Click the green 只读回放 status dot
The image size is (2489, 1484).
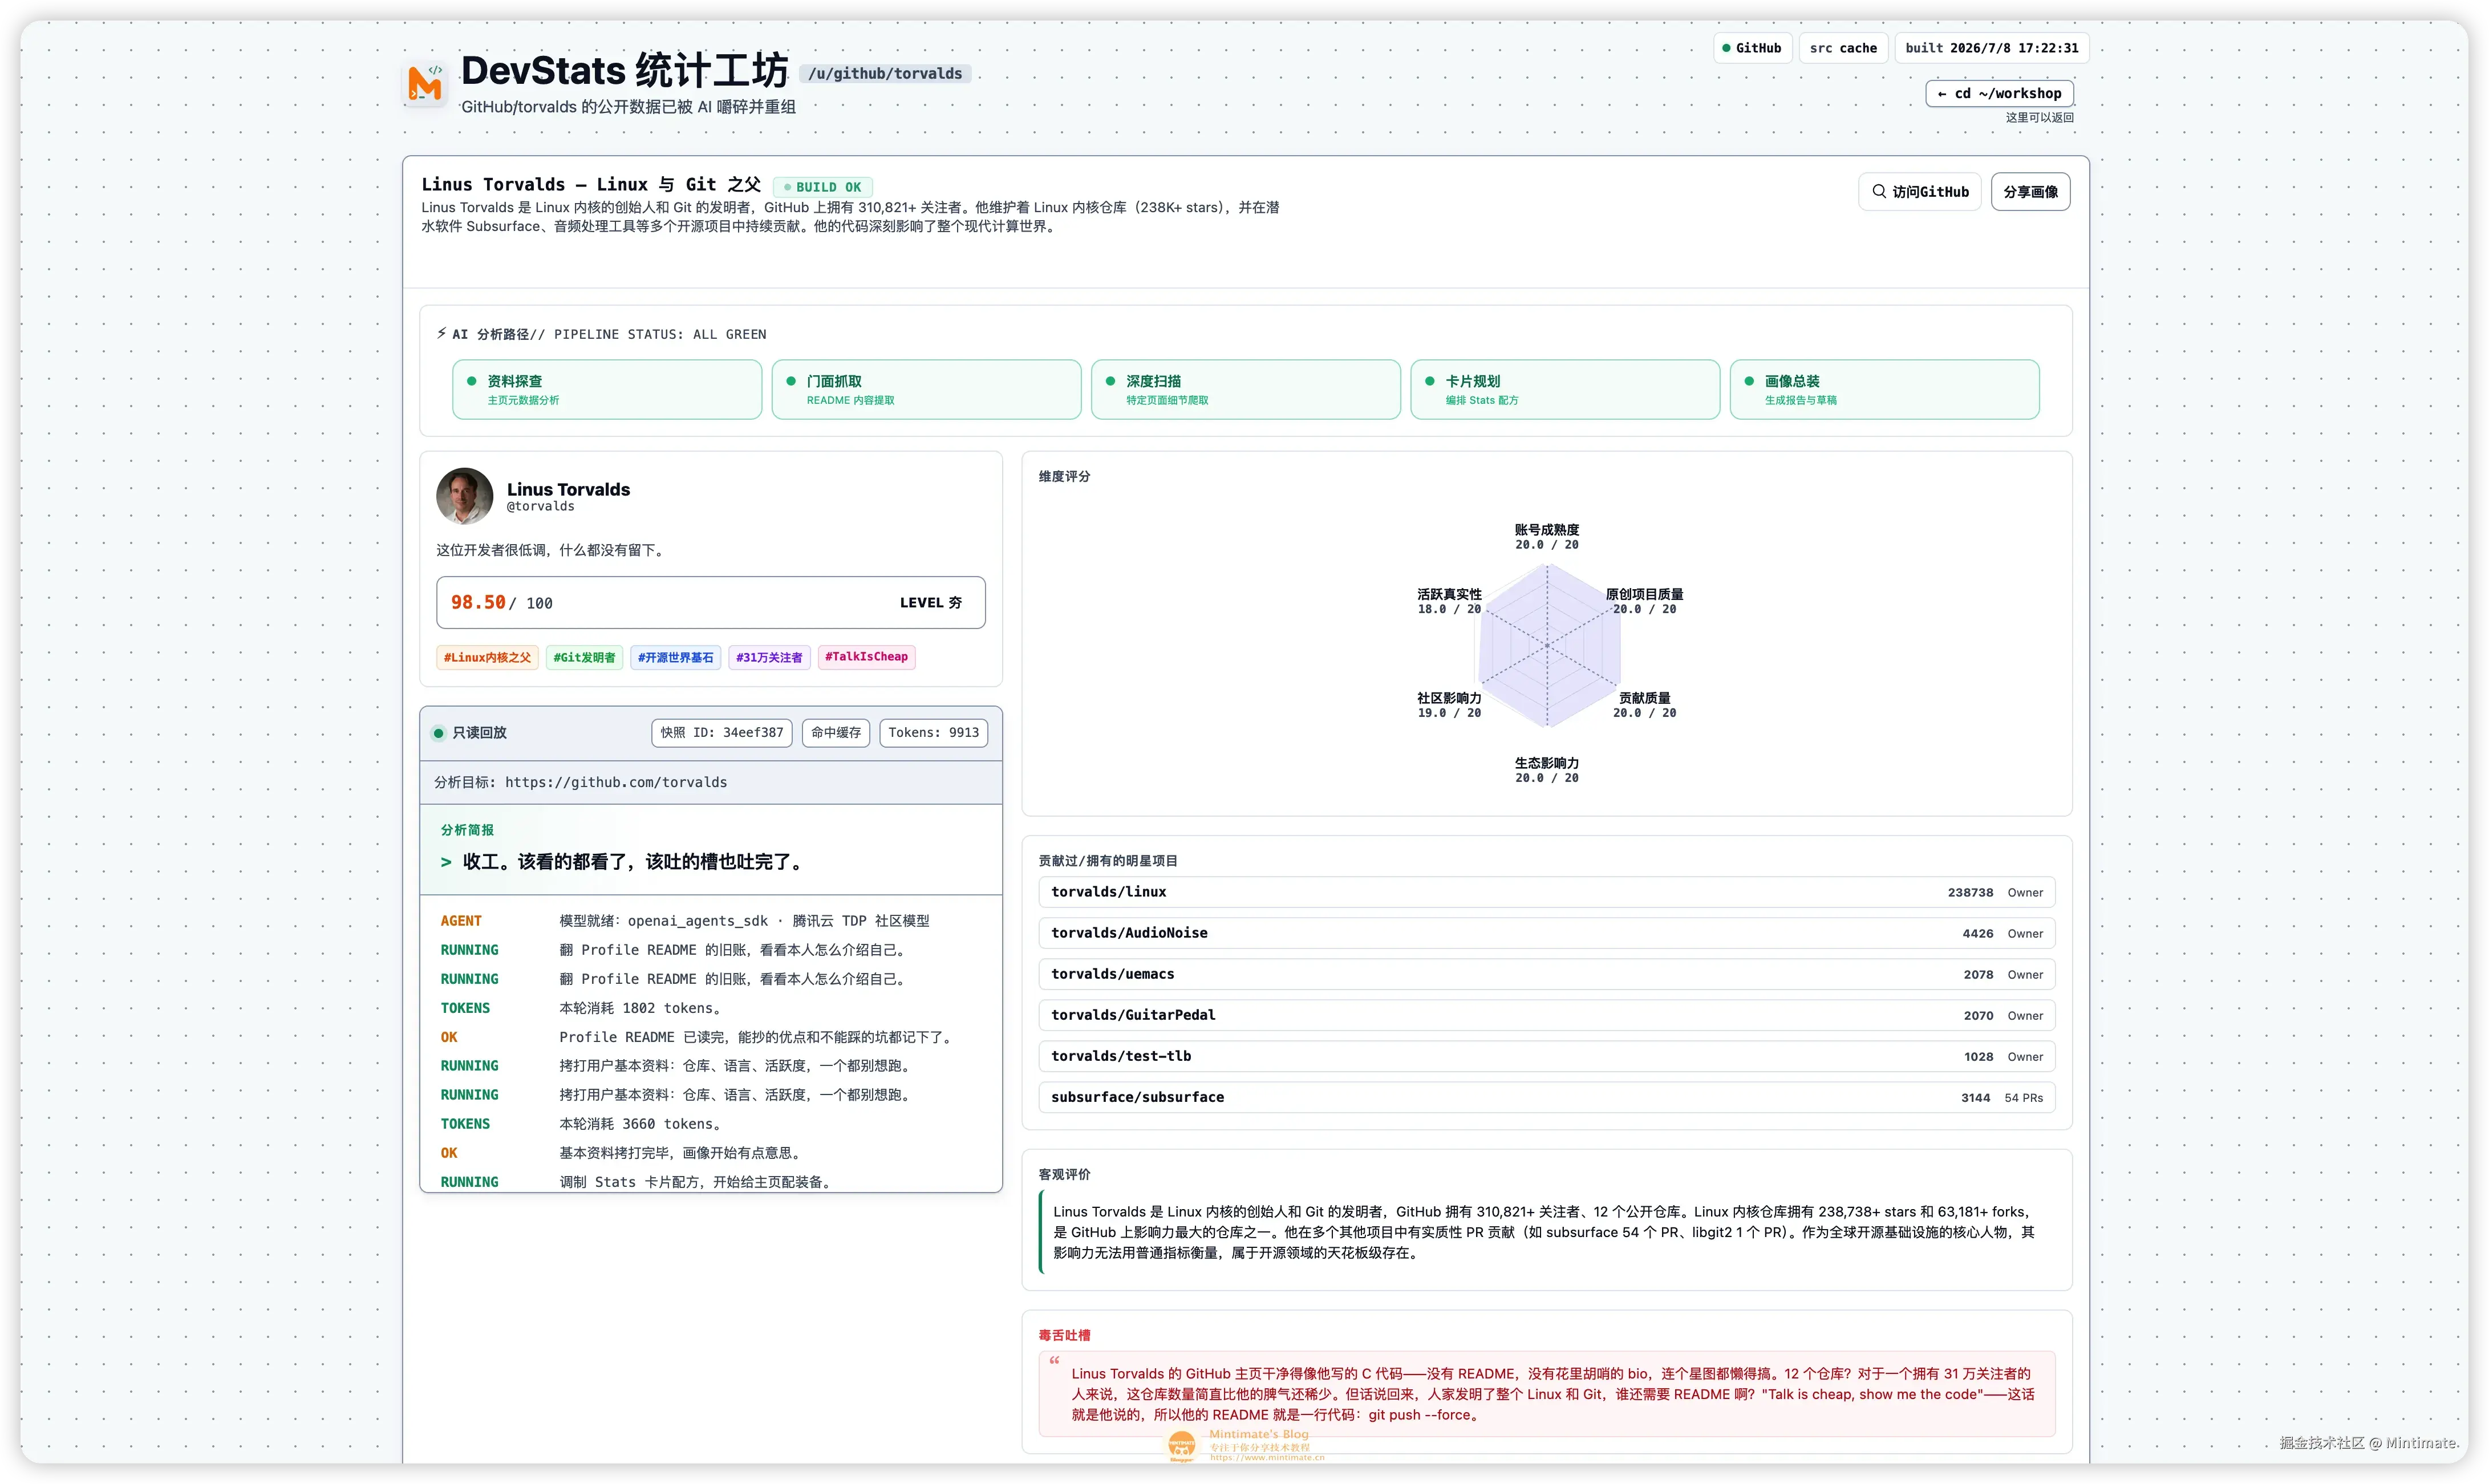[x=438, y=733]
